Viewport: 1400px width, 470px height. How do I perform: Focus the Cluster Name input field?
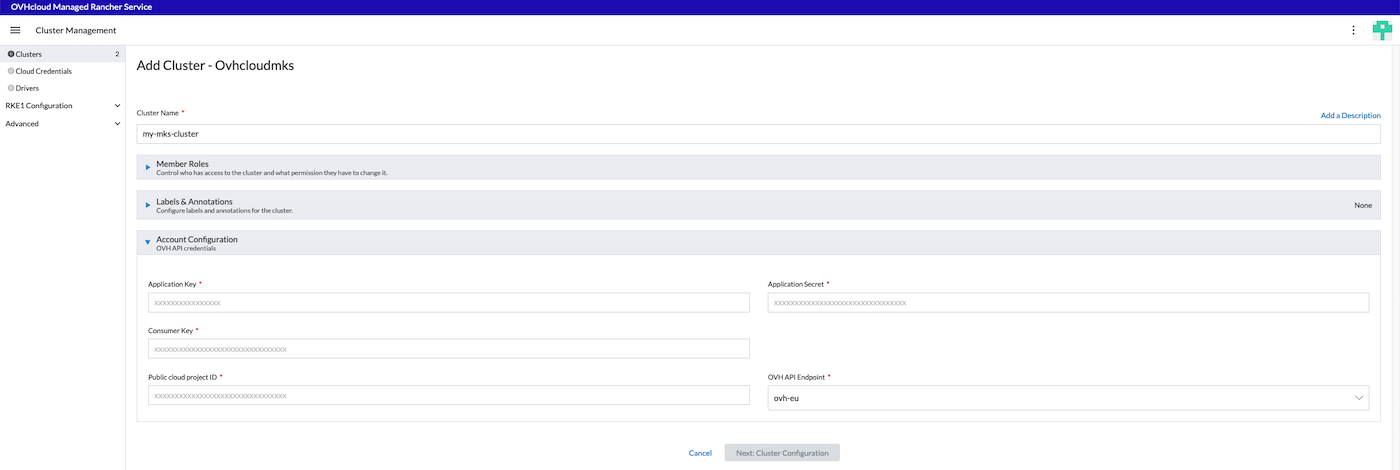(x=757, y=133)
